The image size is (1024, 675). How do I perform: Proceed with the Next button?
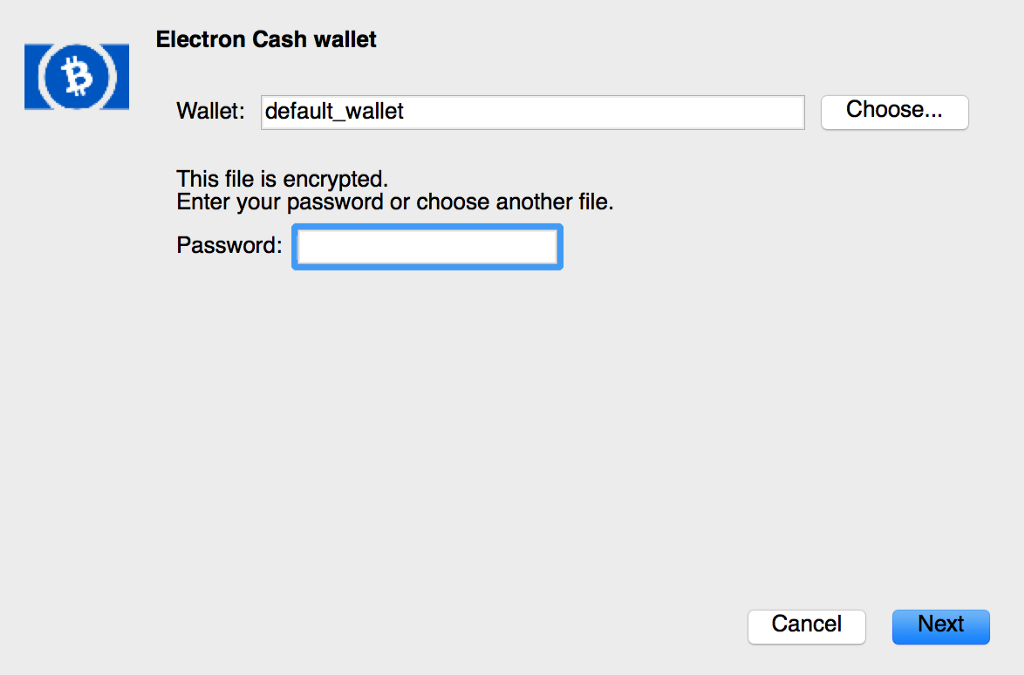coord(940,625)
